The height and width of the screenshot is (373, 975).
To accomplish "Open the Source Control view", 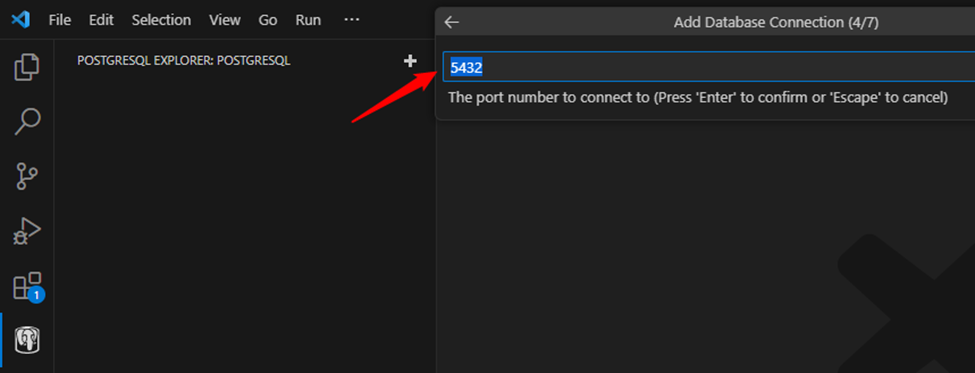I will 27,176.
